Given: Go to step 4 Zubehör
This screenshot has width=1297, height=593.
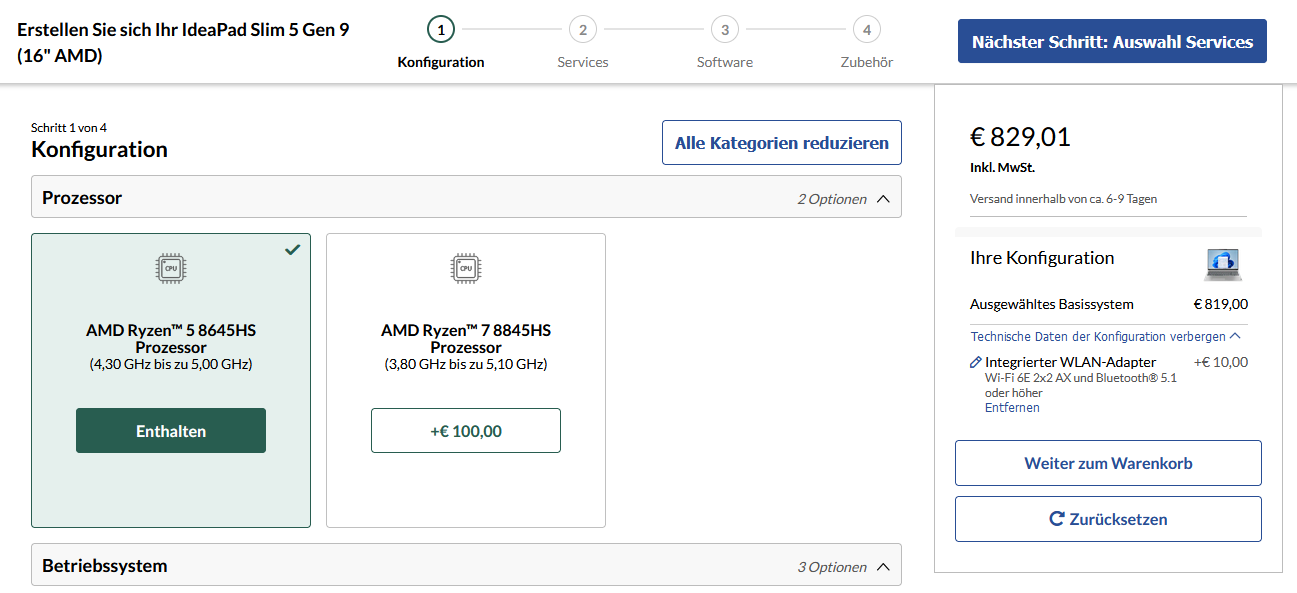Looking at the screenshot, I should pyautogui.click(x=867, y=30).
